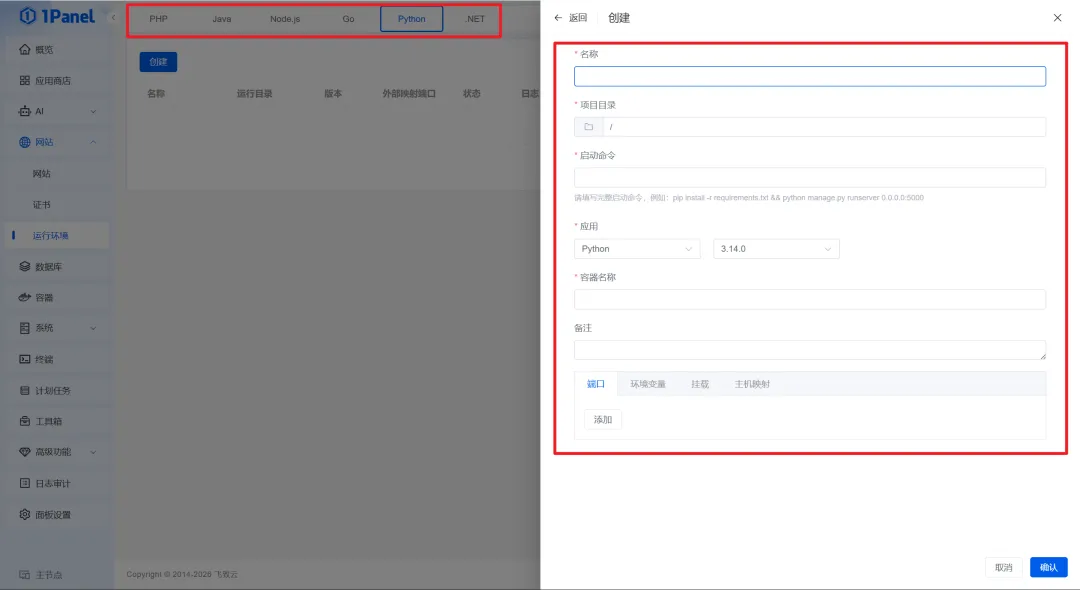The width and height of the screenshot is (1080, 590).
Task: Focus the 名称 input field
Action: coord(810,76)
